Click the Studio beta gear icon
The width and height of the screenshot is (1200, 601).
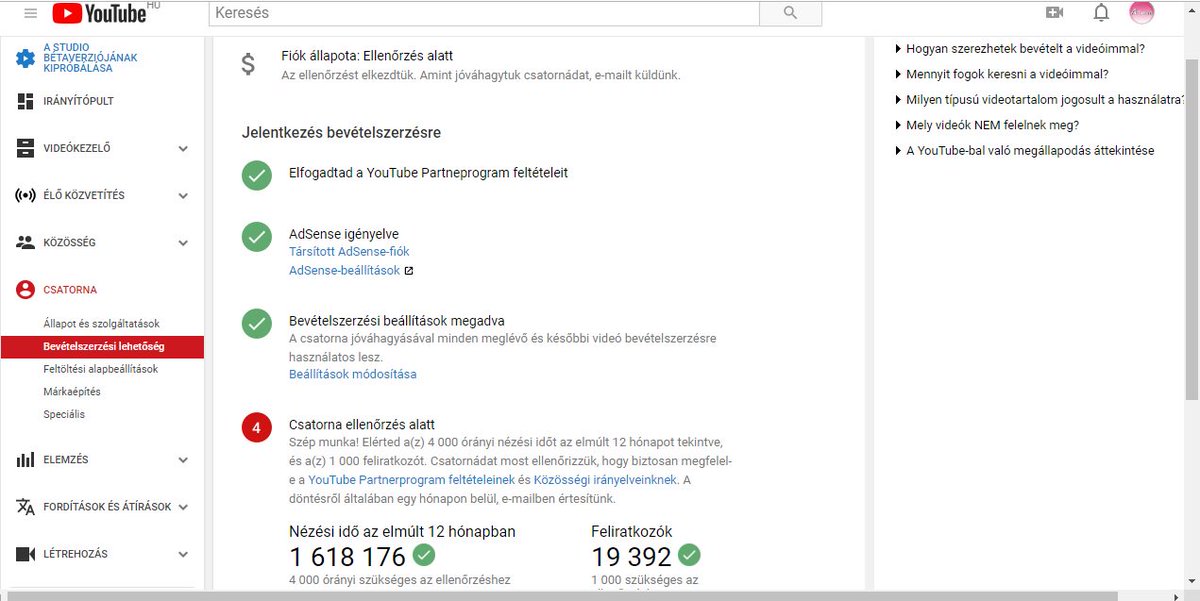tap(25, 58)
